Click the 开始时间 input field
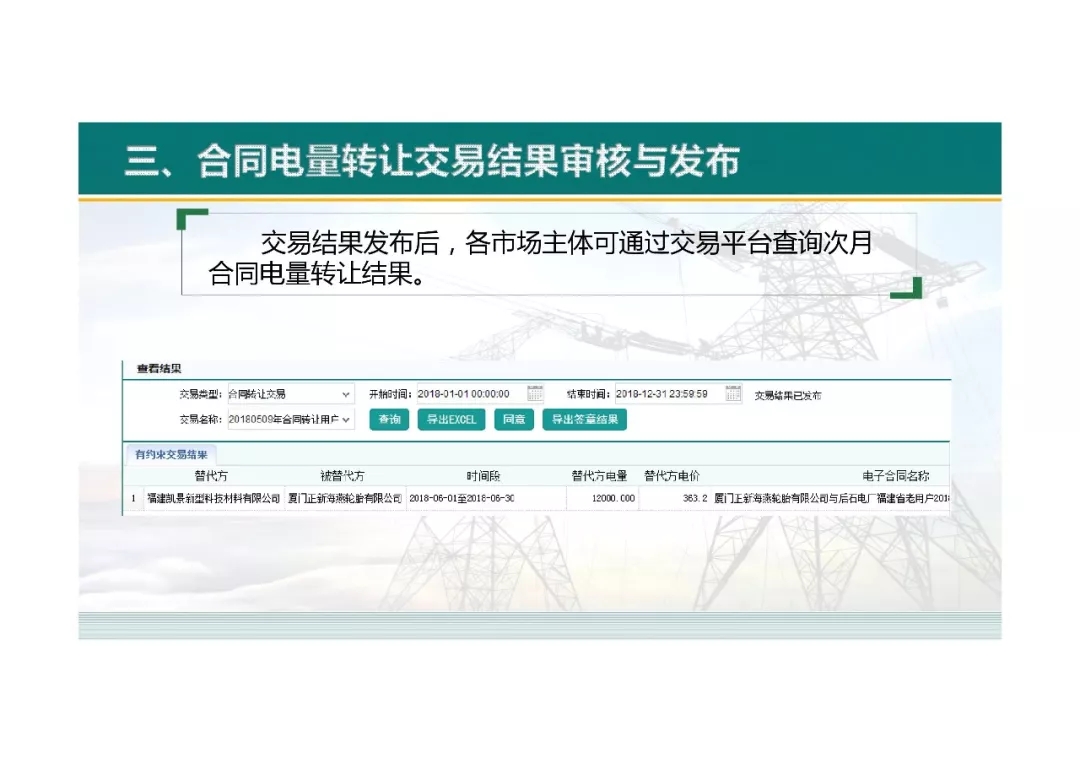This screenshot has height=764, width=1080. click(x=465, y=394)
